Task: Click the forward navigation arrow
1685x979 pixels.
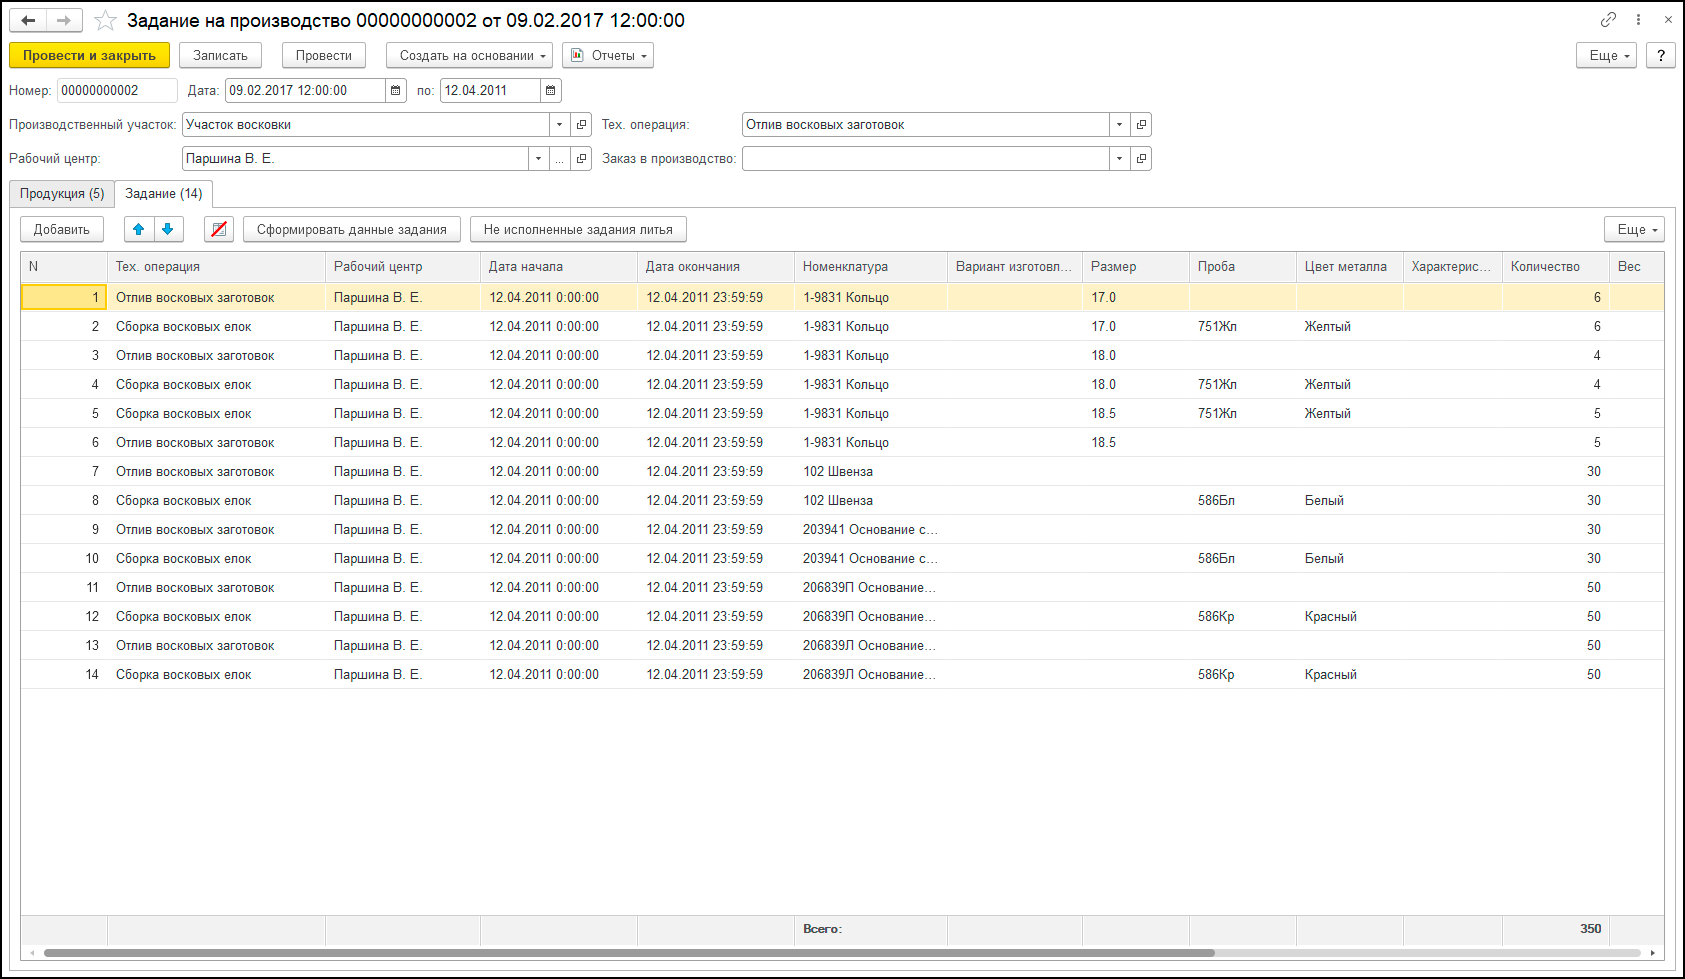Action: tap(64, 21)
